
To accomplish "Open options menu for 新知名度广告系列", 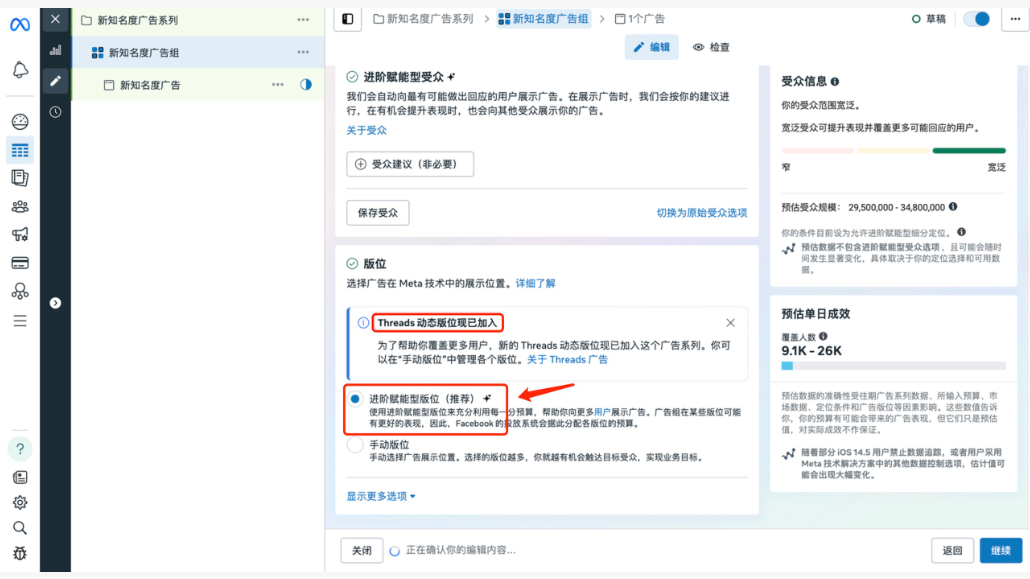I will click(x=303, y=20).
